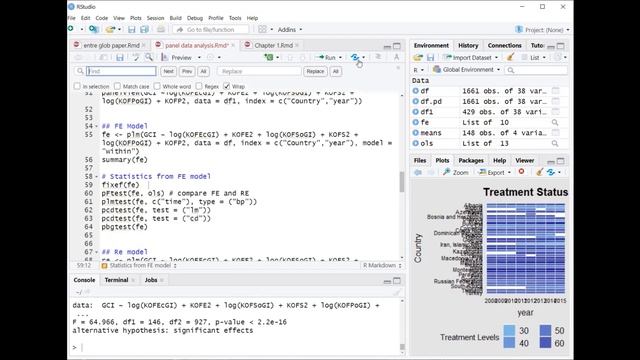Image resolution: width=640 pixels, height=360 pixels.
Task: Clear all plots with broom icon
Action: 540,172
